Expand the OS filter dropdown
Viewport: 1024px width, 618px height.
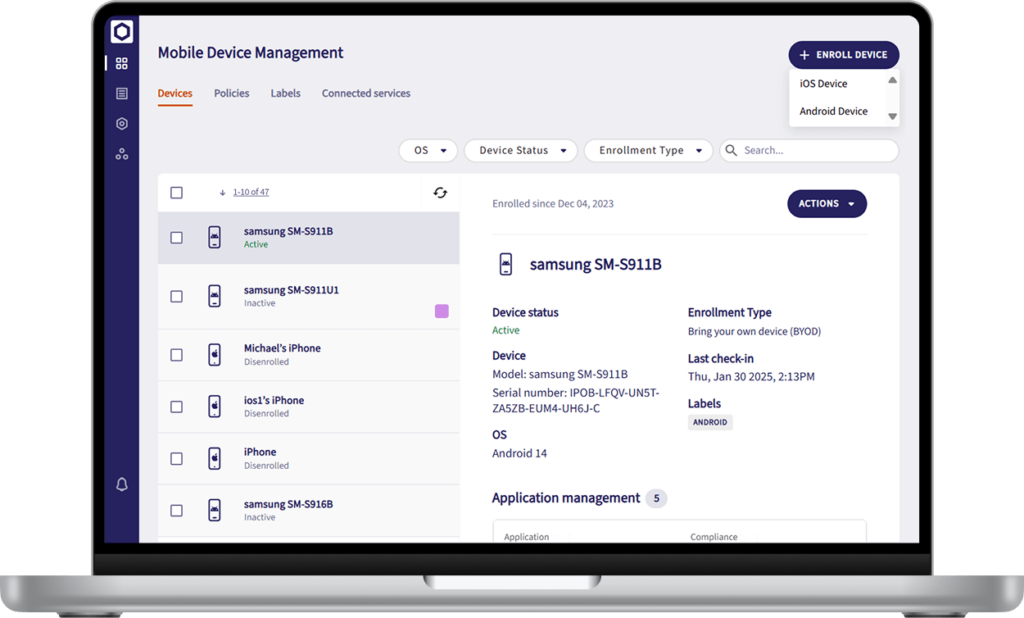click(429, 150)
